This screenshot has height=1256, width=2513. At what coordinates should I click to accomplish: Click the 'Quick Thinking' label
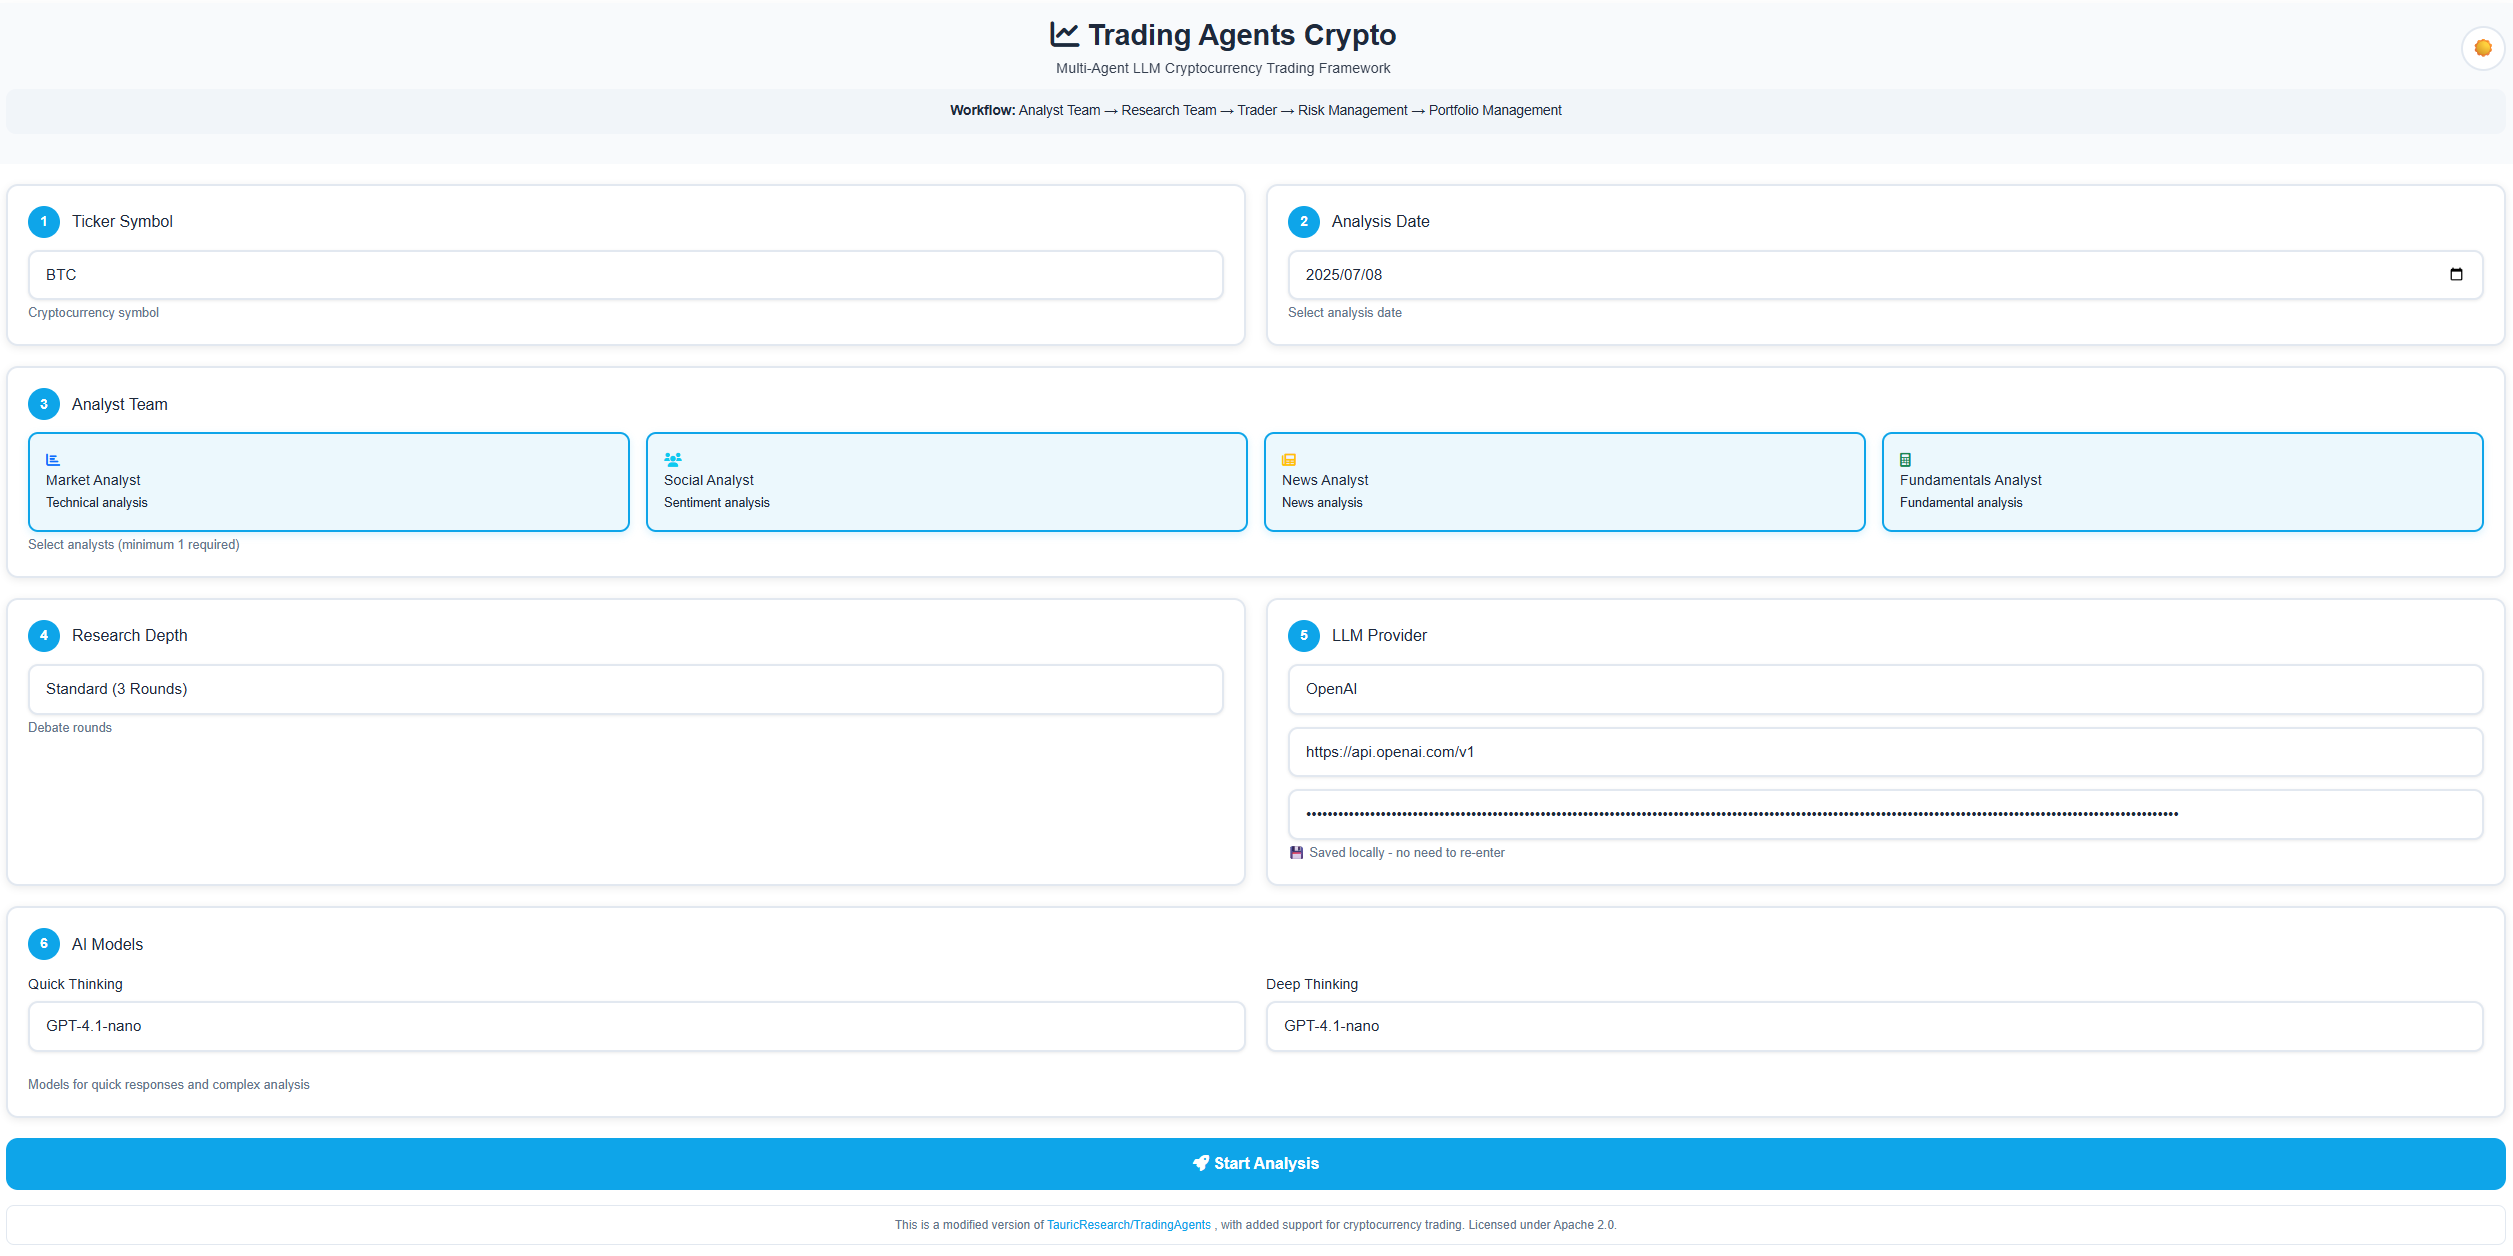click(x=75, y=985)
